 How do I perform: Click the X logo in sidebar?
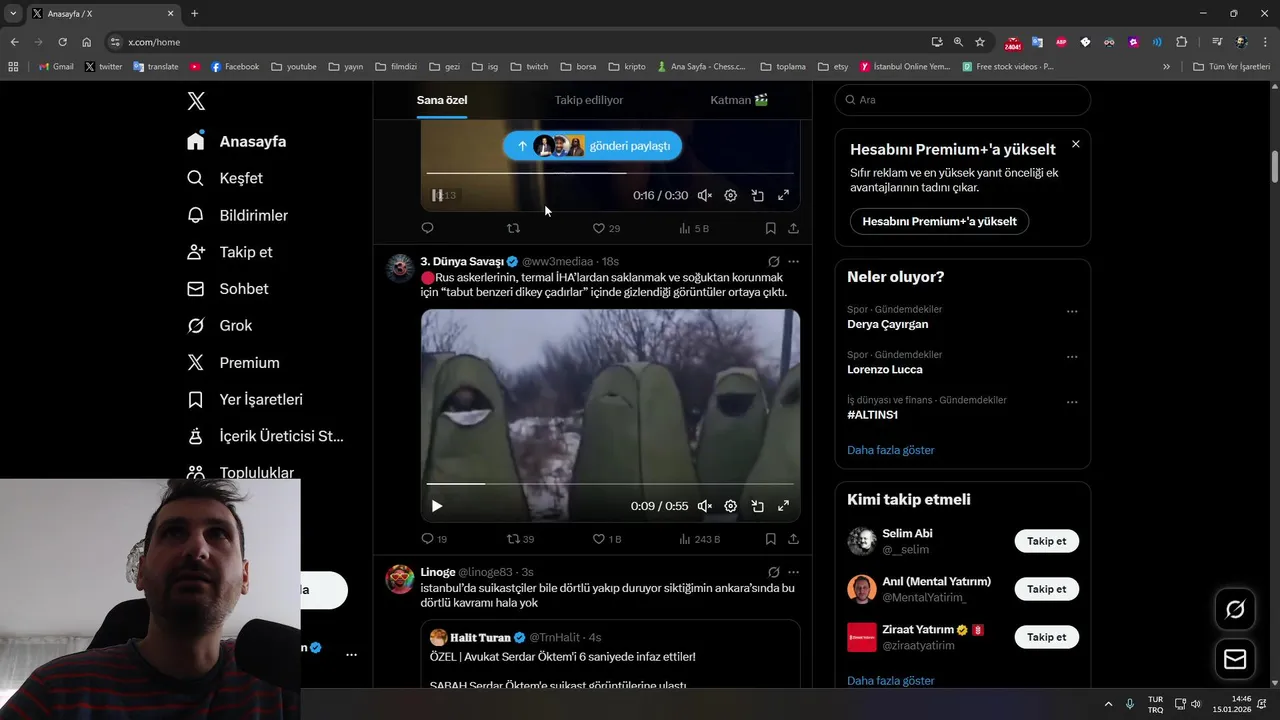pos(196,101)
